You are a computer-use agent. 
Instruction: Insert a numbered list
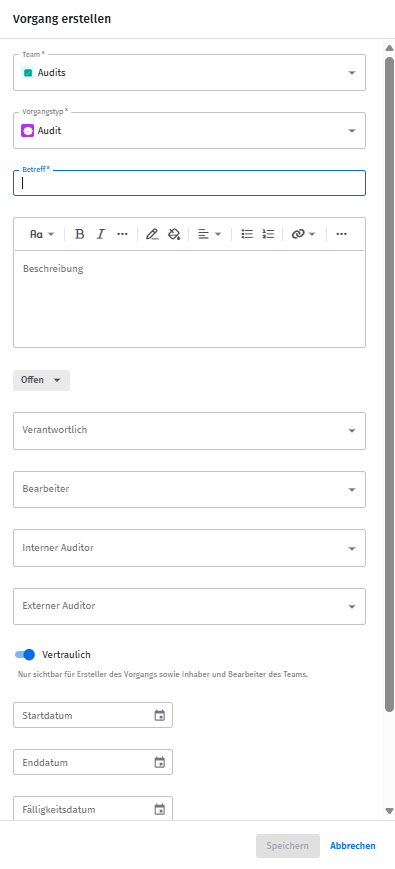tap(268, 234)
